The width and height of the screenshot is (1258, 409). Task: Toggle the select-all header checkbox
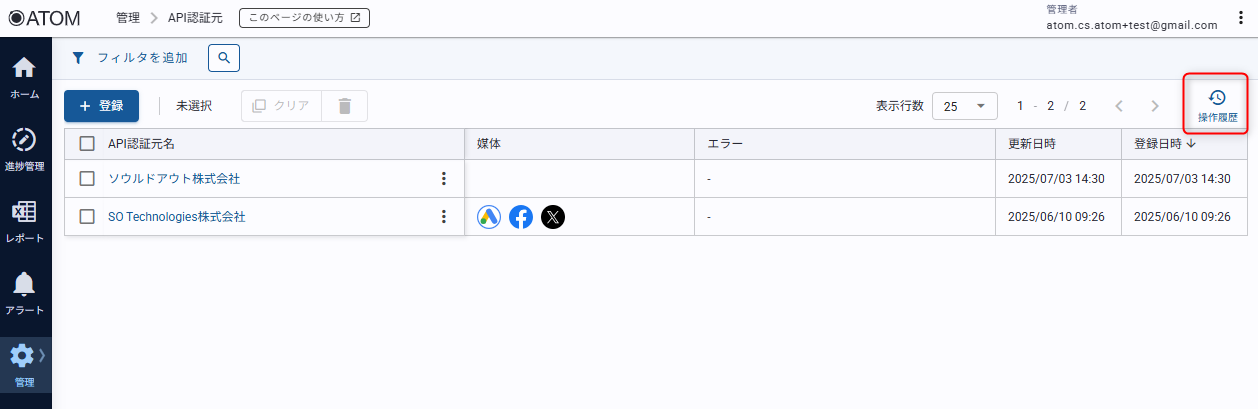(x=87, y=144)
